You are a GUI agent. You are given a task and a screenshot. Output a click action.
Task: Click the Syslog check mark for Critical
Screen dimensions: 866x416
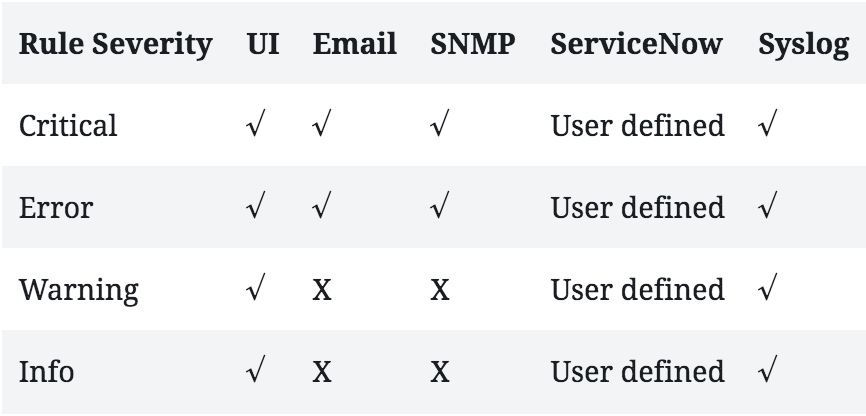click(768, 126)
